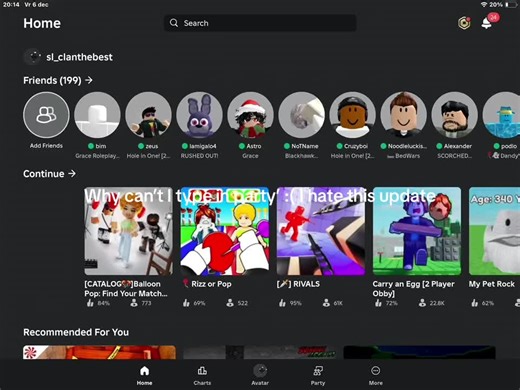Click NoTName's Blackhawk status text

pos(301,156)
